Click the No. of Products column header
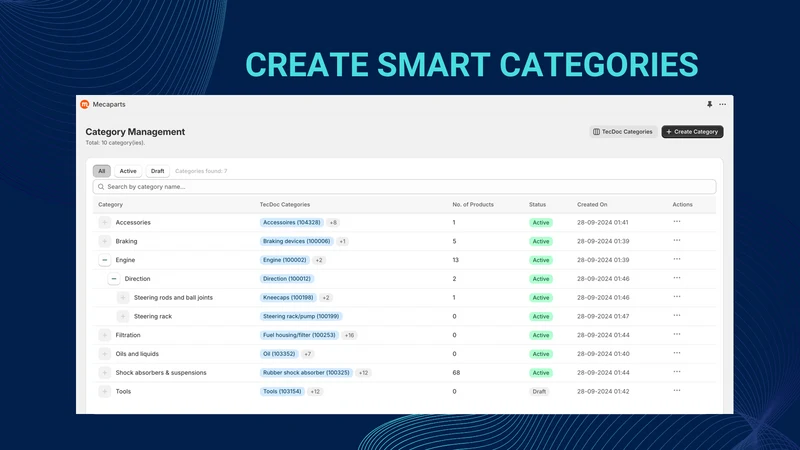Screen dimensions: 800x450 coord(473,204)
